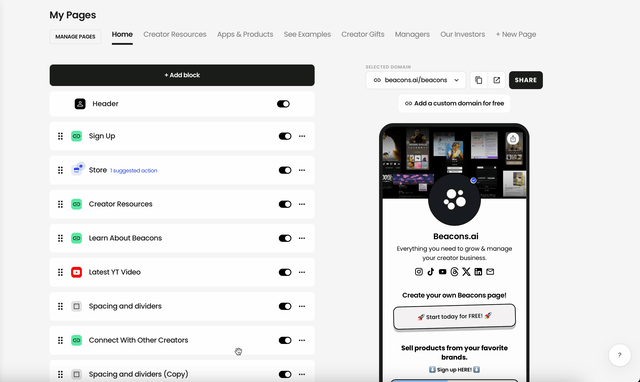Grab the drag handle for Creator Resources
This screenshot has height=382, width=640.
[60, 204]
